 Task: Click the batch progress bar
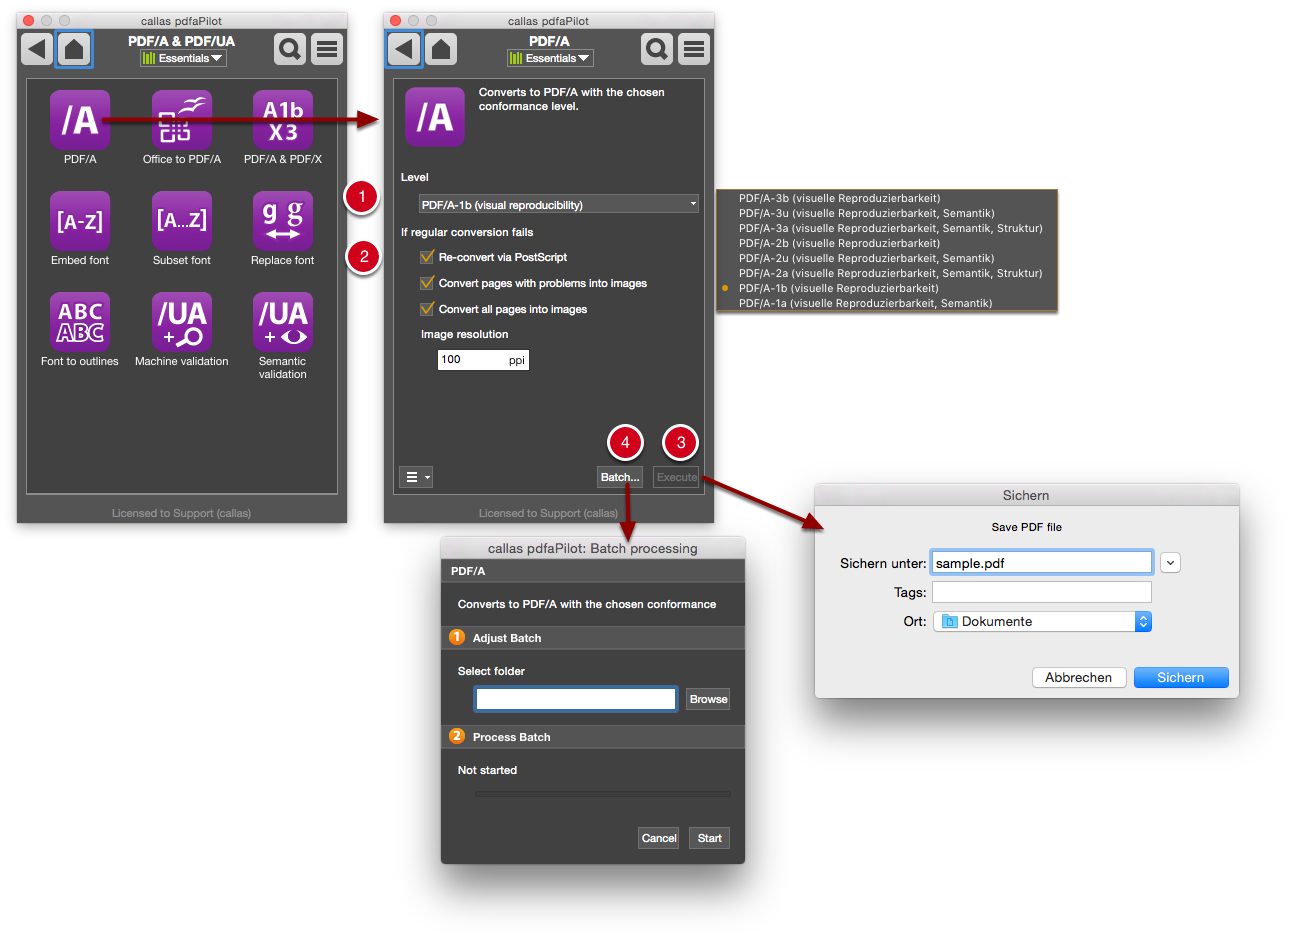point(602,794)
